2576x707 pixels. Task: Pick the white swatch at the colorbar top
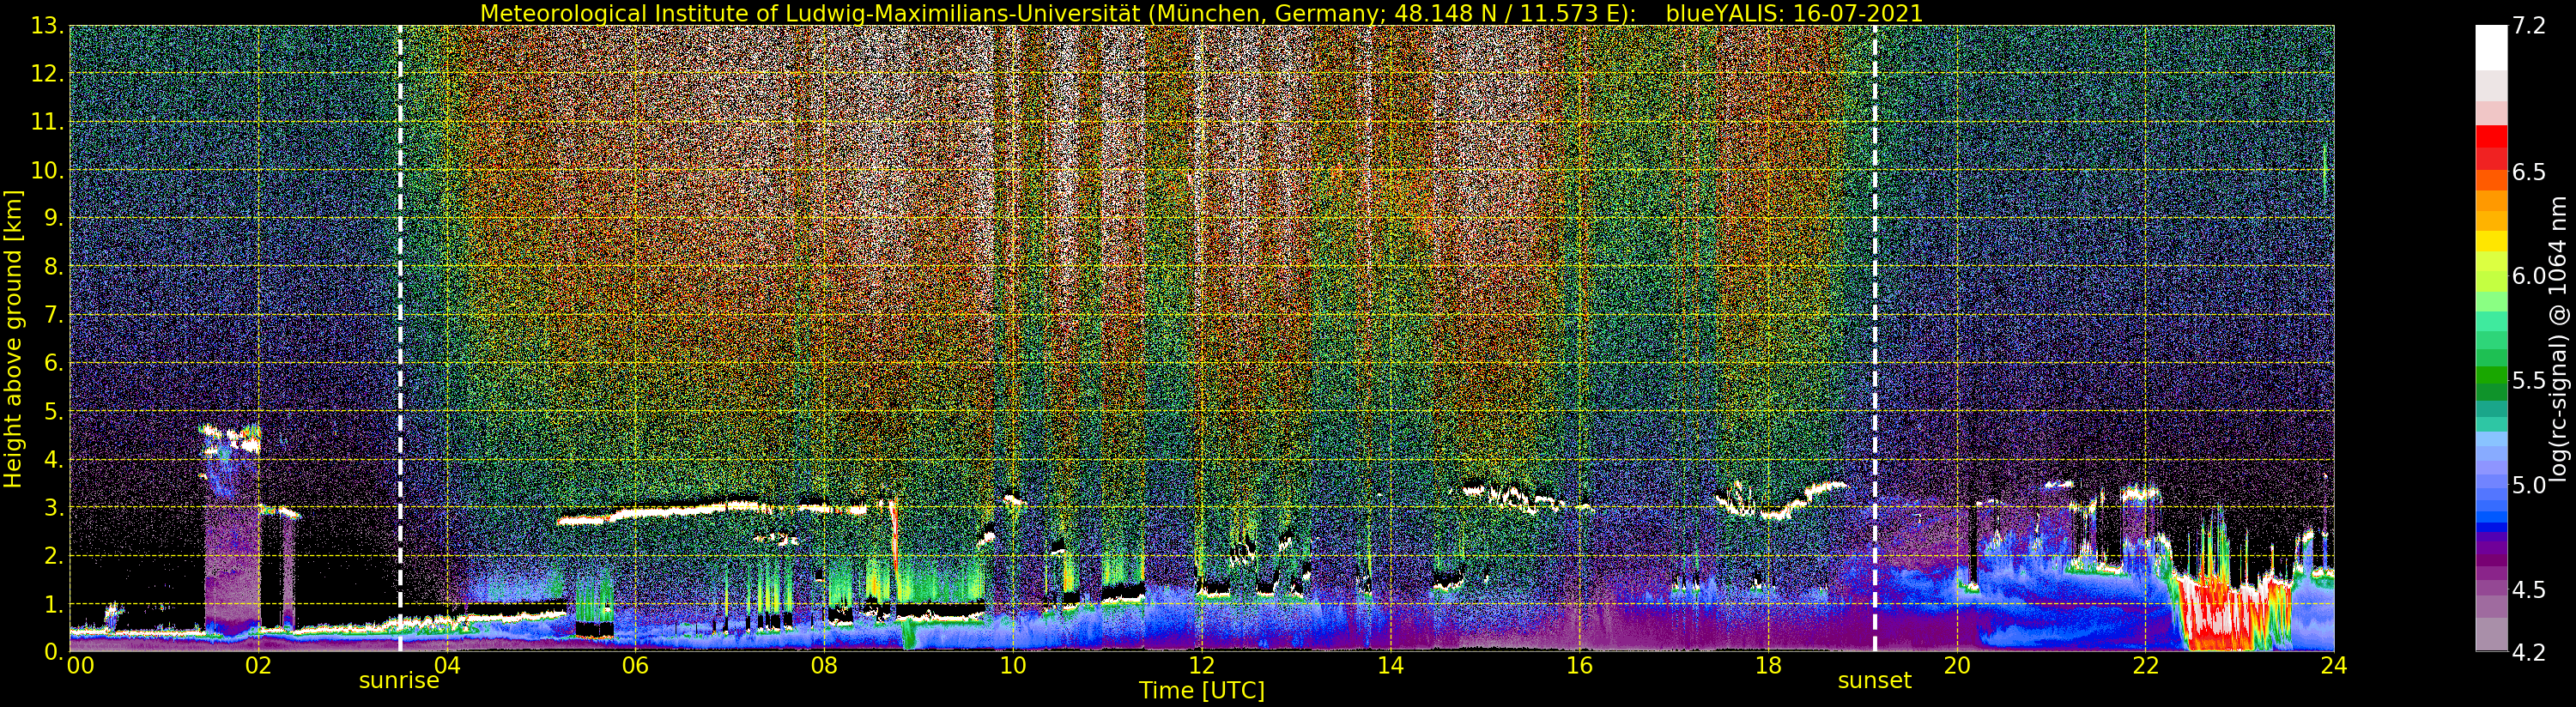[2491, 45]
